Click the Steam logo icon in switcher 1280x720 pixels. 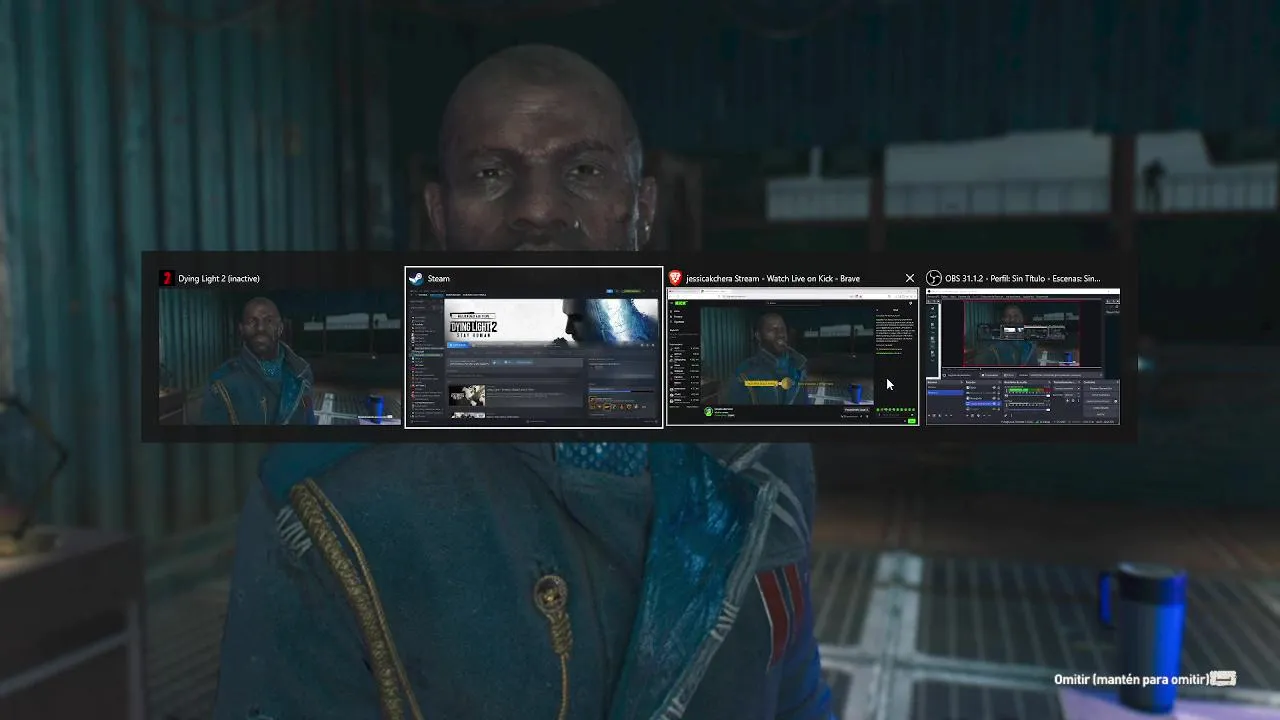click(416, 278)
